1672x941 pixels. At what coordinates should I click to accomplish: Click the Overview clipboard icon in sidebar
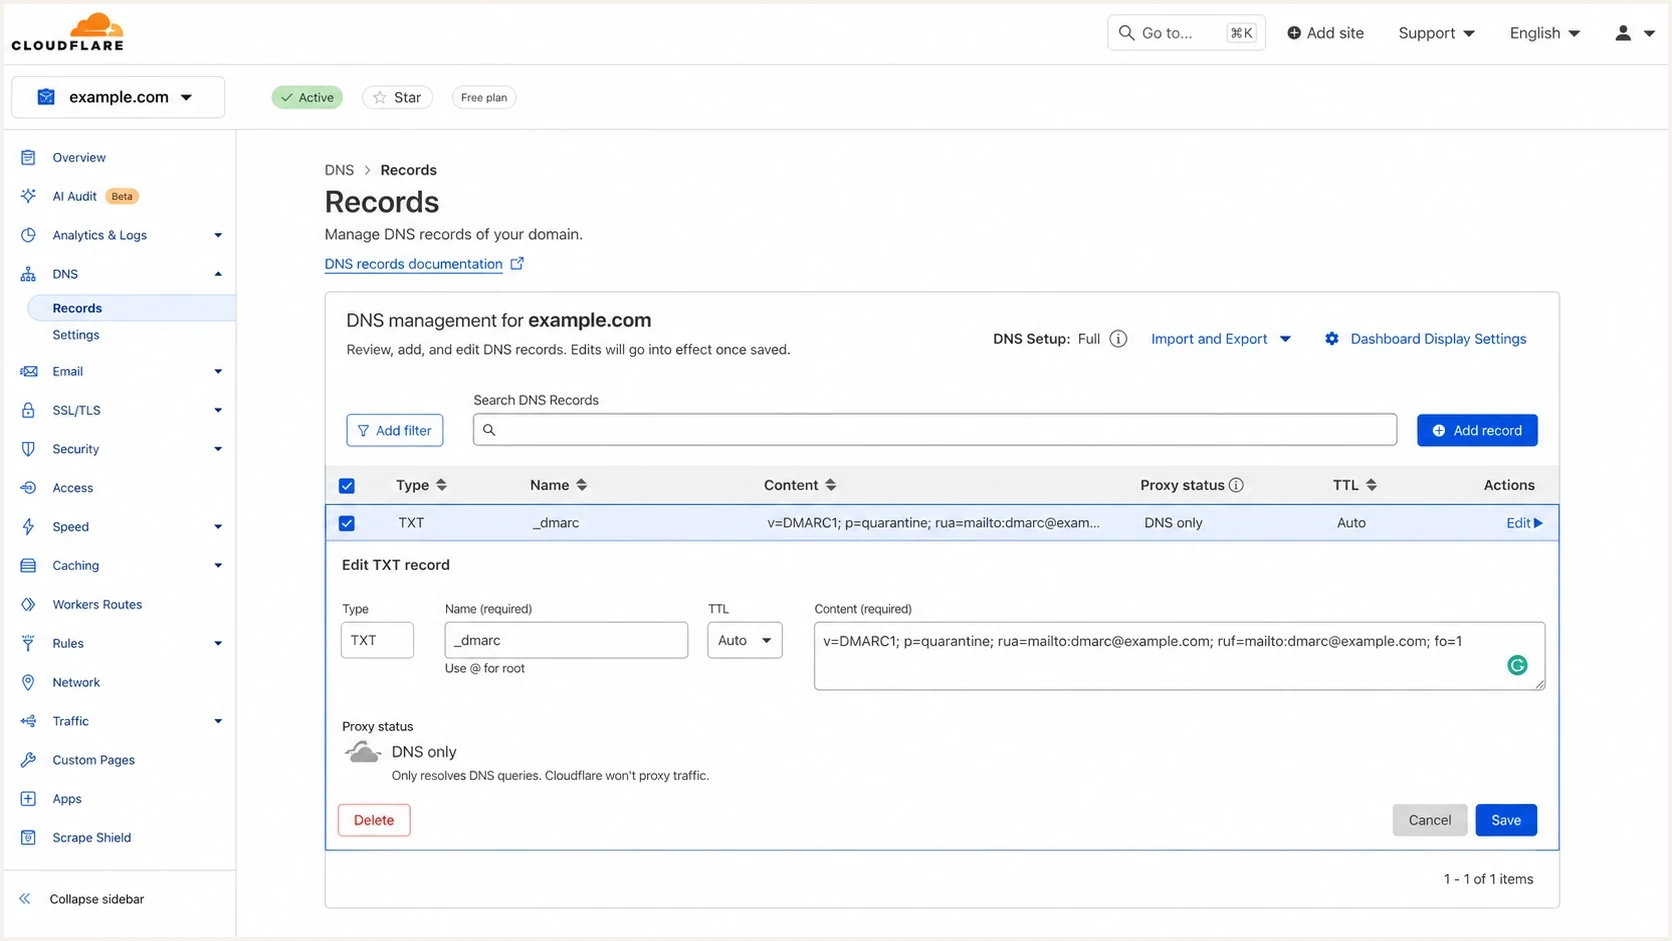click(x=28, y=157)
